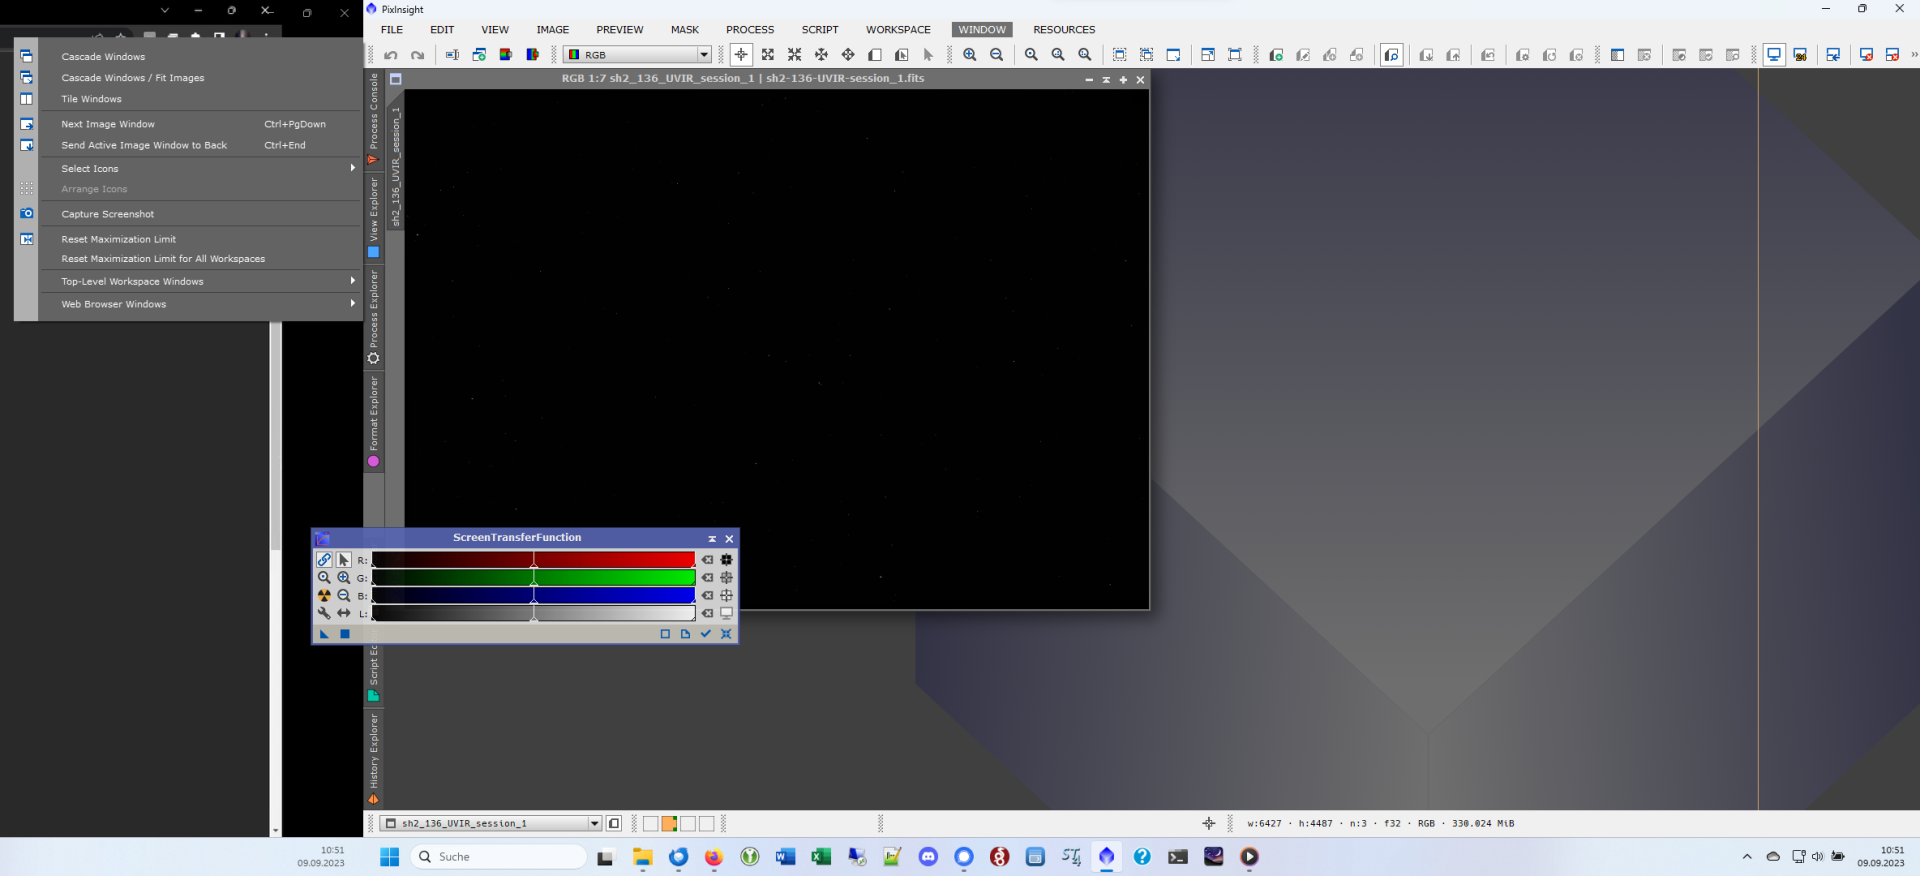
Task: Choose Tile Windows menu entry
Action: click(x=200, y=99)
